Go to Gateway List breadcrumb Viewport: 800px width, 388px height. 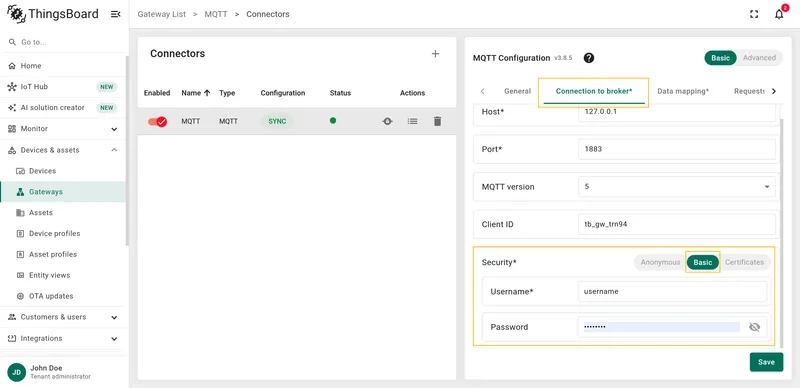pos(162,14)
